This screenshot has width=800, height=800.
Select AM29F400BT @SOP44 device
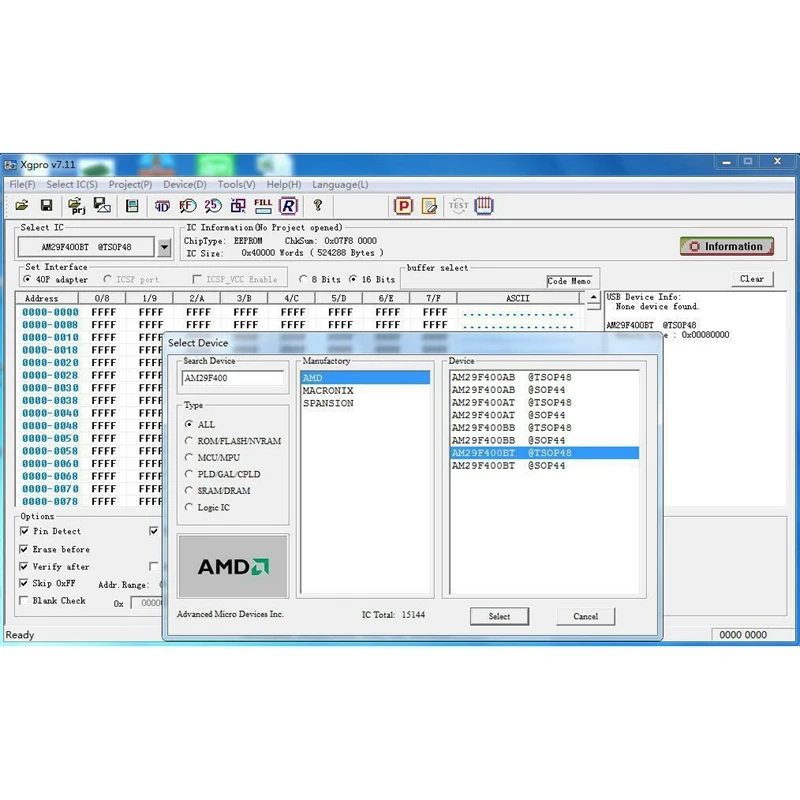tap(544, 466)
